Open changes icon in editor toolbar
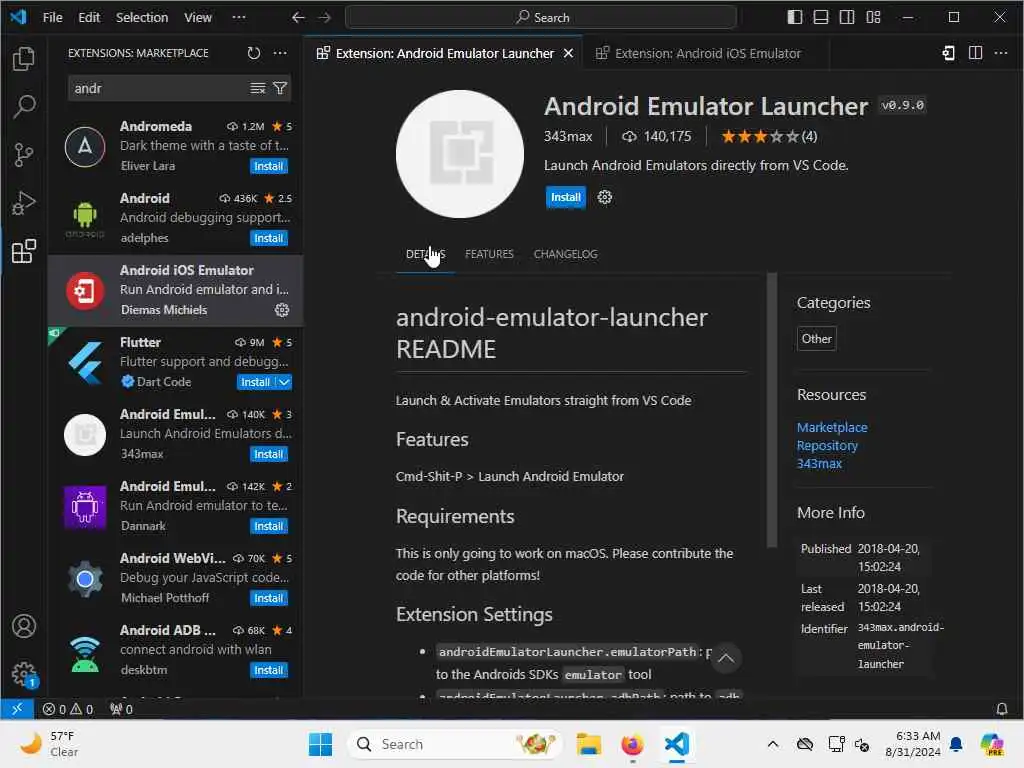The image size is (1024, 768). 949,53
